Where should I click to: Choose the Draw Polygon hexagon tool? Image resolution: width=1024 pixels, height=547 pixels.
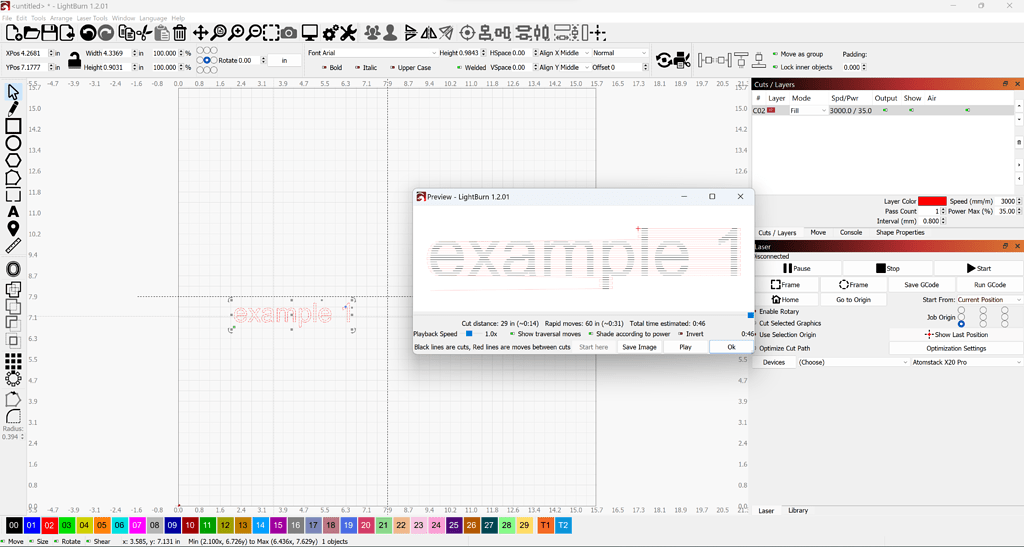pos(13,160)
